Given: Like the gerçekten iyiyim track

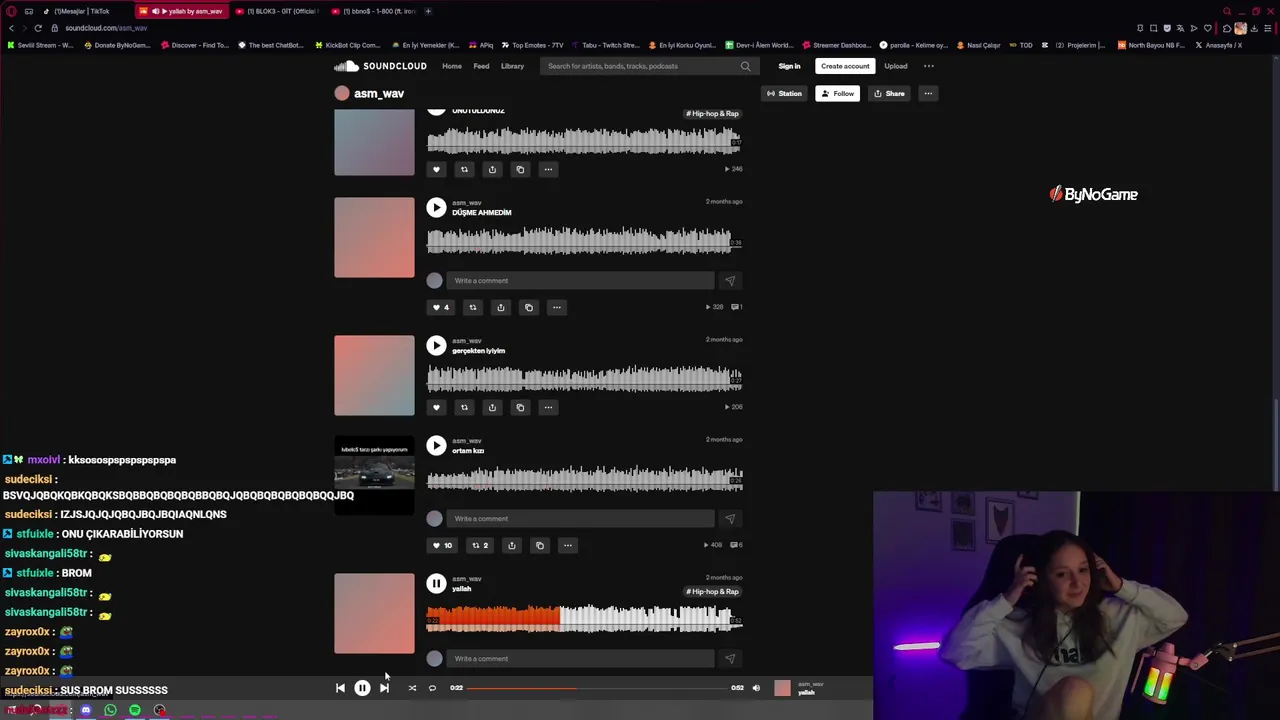Looking at the screenshot, I should point(436,407).
